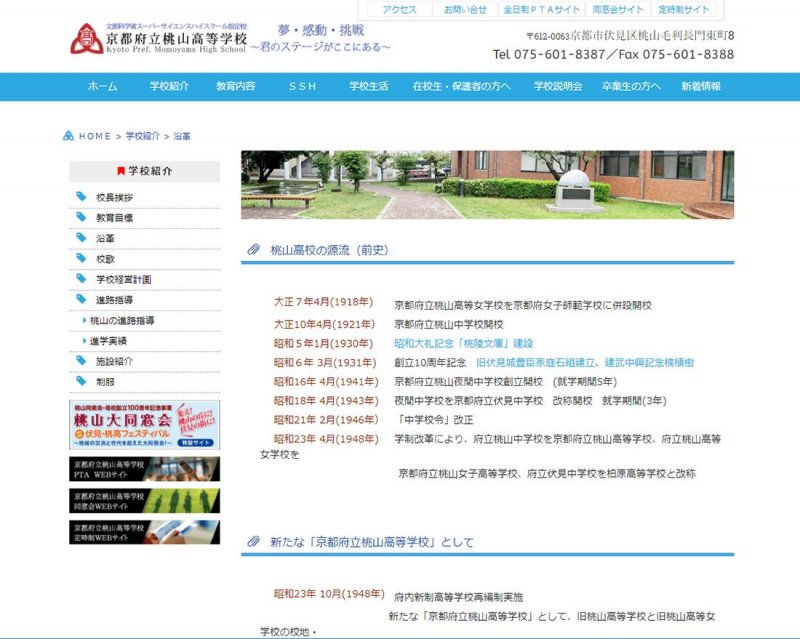Click the tag icon beside 校歌
Screen dimensions: 800x639
[x=81, y=258]
